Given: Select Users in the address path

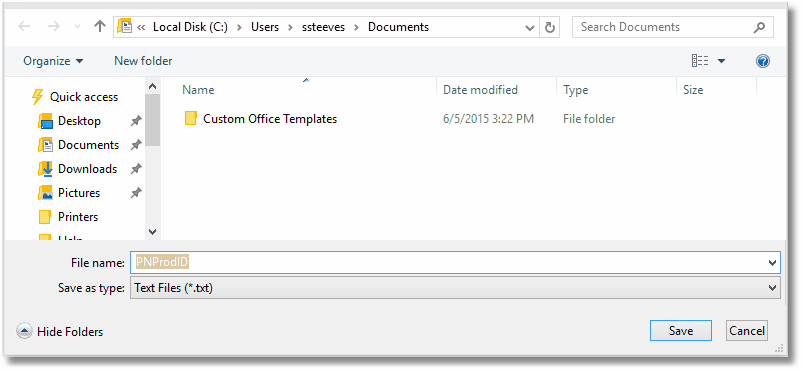Looking at the screenshot, I should click(x=265, y=27).
